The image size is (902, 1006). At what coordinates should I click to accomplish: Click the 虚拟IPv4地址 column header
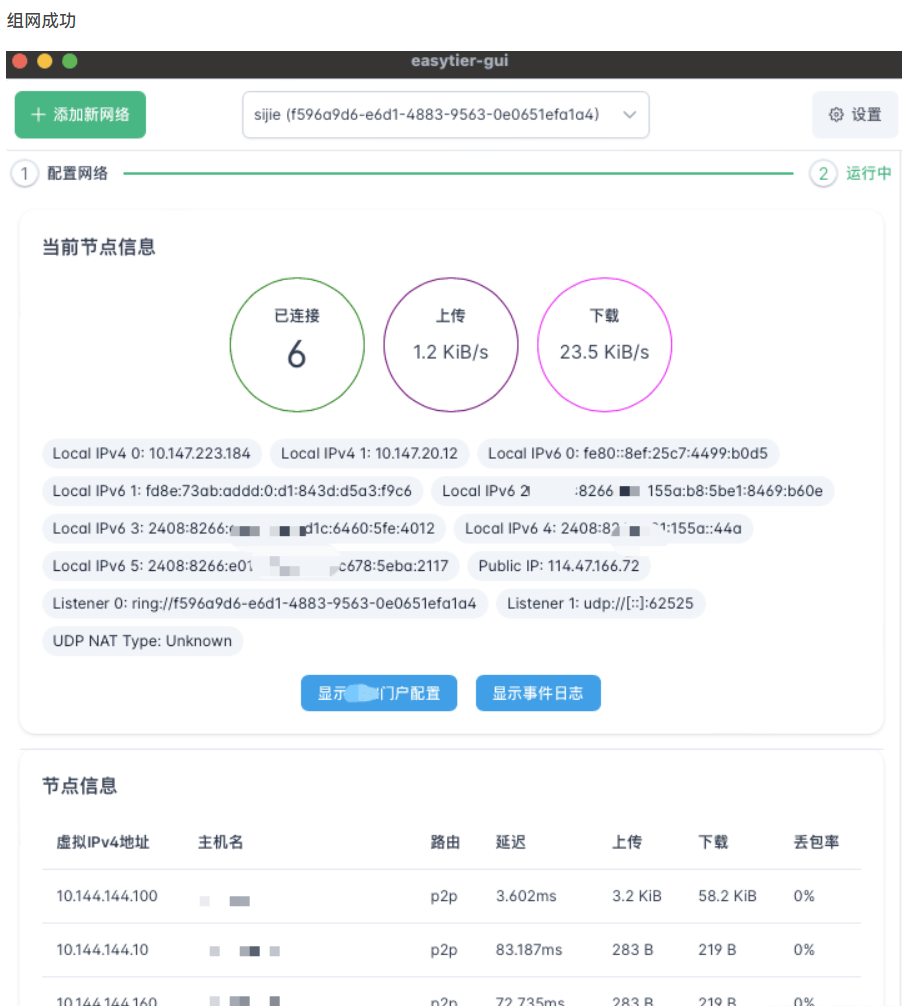[102, 842]
